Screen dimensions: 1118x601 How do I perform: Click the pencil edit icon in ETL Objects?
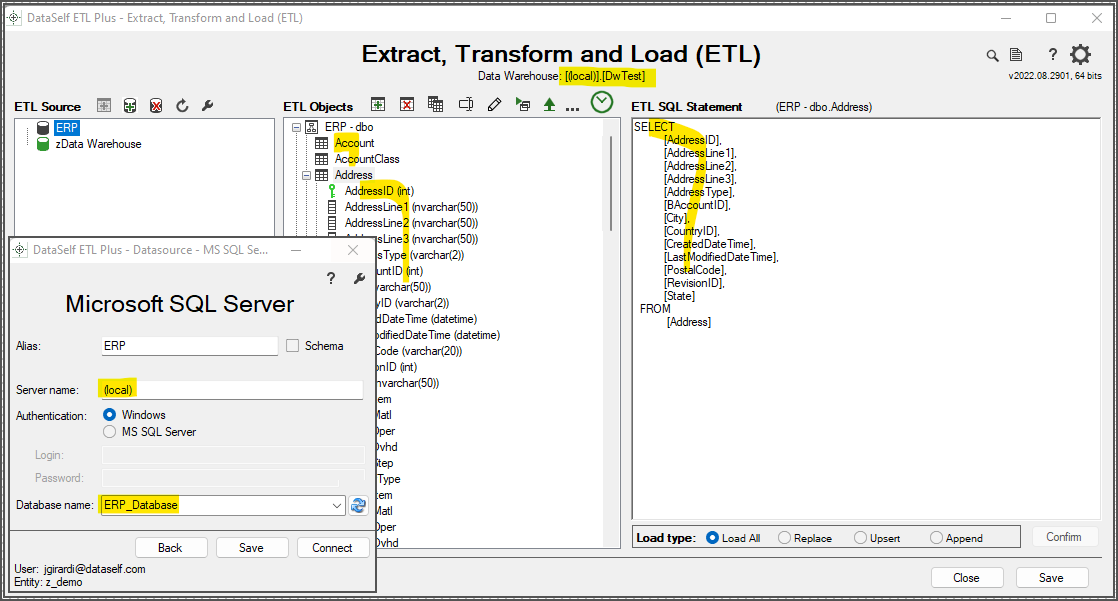click(494, 105)
